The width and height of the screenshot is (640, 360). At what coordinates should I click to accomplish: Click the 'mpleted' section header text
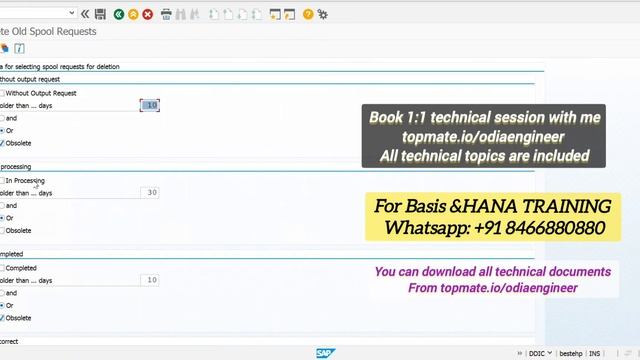pos(11,254)
